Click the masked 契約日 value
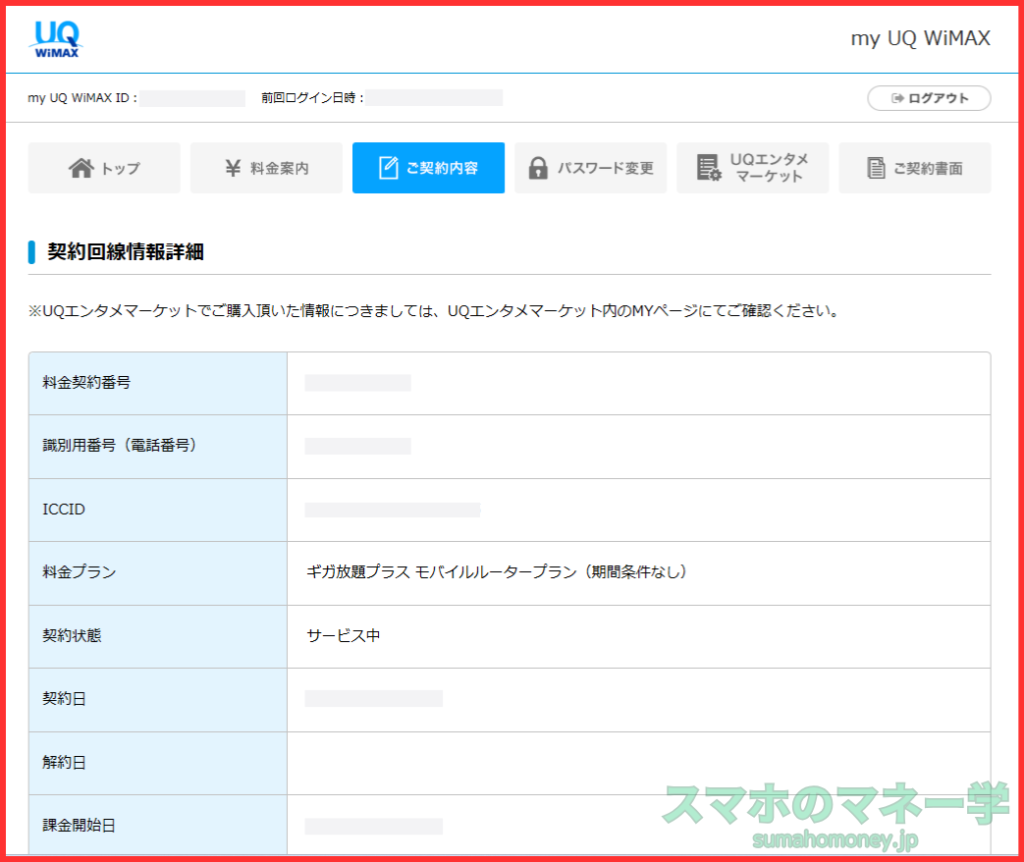Screen dimensions: 1024x862 [374, 699]
